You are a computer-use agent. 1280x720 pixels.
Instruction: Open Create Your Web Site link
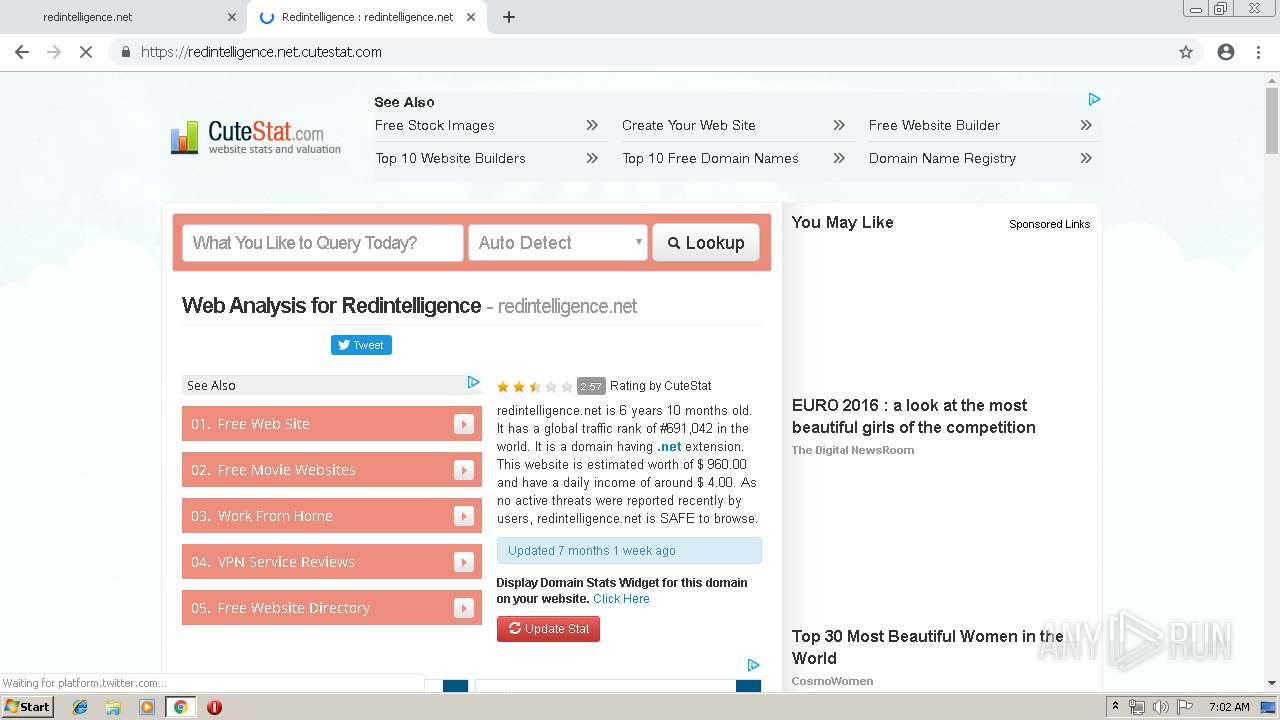pos(689,125)
